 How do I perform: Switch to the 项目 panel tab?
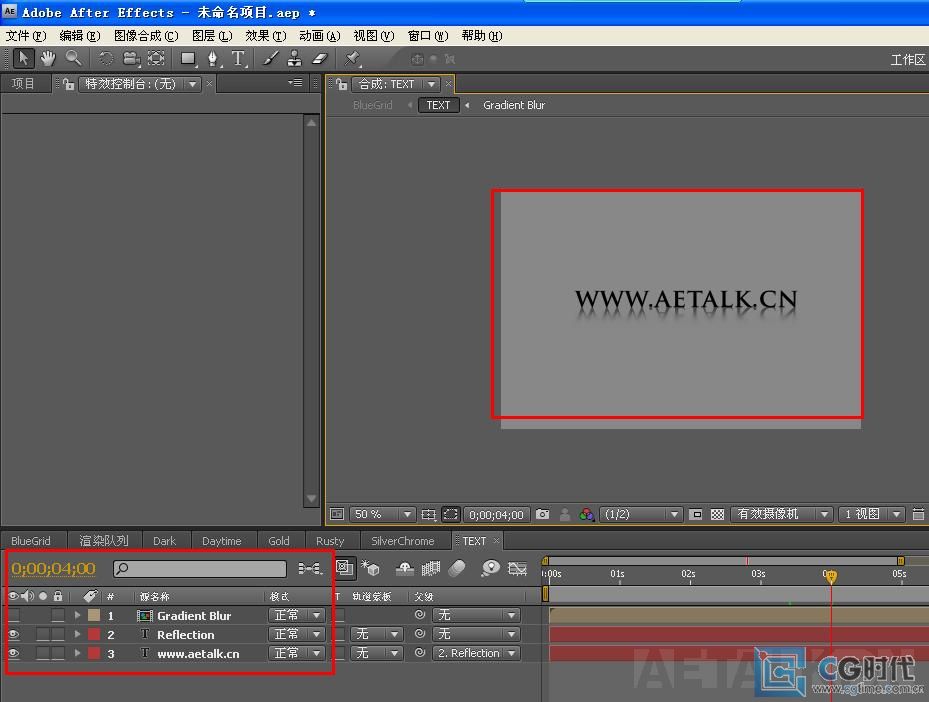[23, 84]
